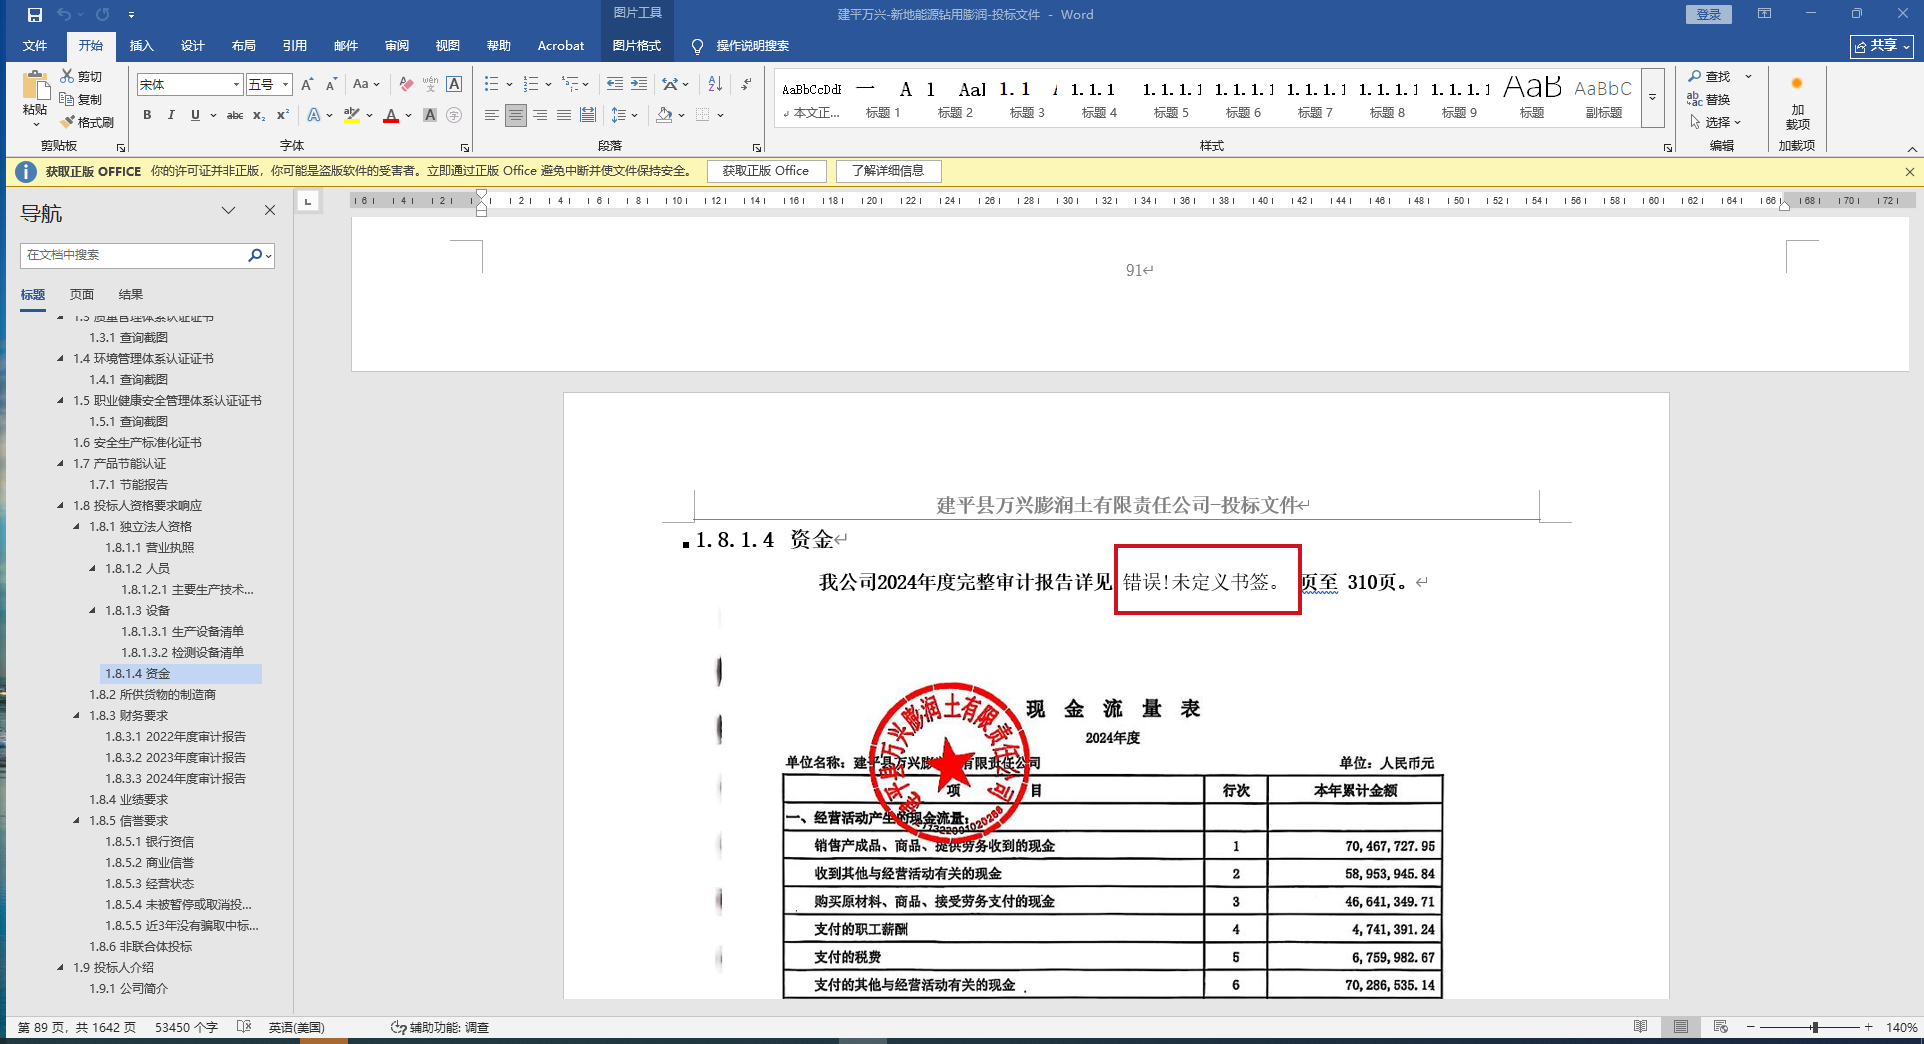Screen dimensions: 1924x1044
Task: Click the red font color button
Action: point(391,115)
